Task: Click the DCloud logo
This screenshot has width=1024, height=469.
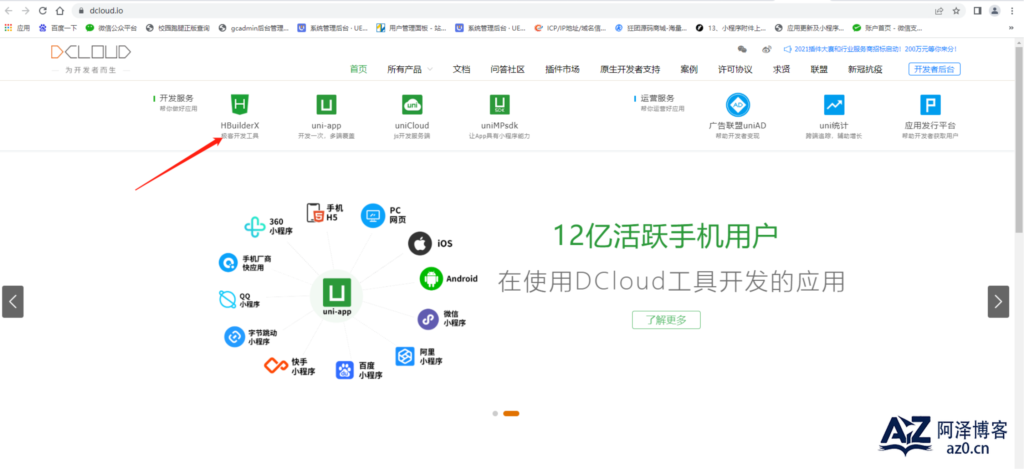Action: pos(91,52)
